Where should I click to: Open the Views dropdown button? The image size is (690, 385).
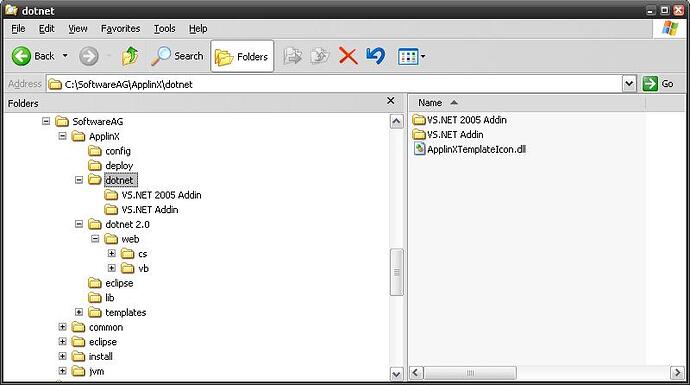[x=411, y=56]
